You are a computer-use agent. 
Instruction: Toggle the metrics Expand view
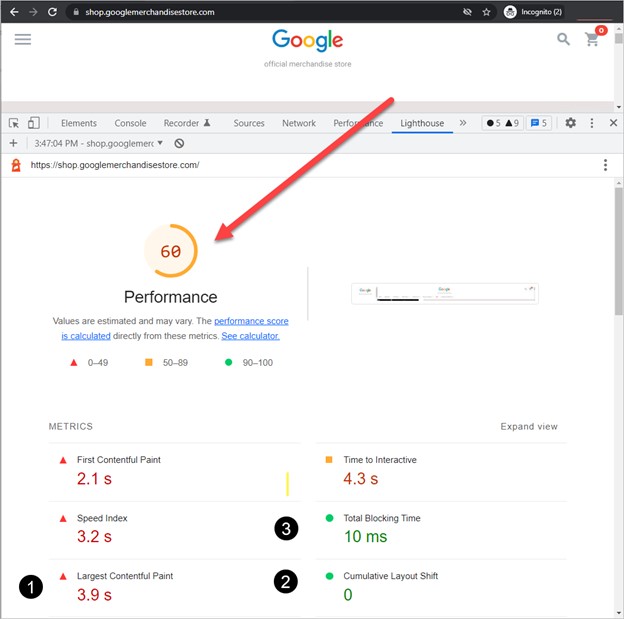click(x=529, y=426)
